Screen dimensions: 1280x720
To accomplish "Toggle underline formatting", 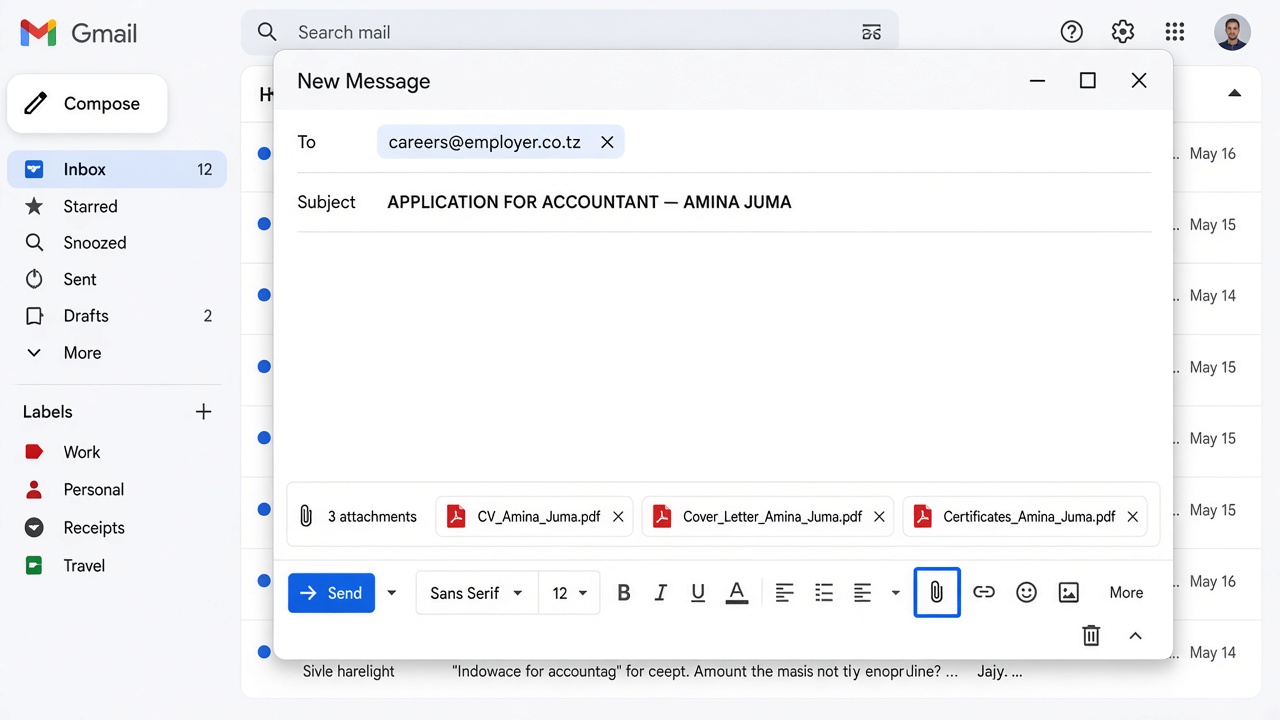I will tap(698, 593).
